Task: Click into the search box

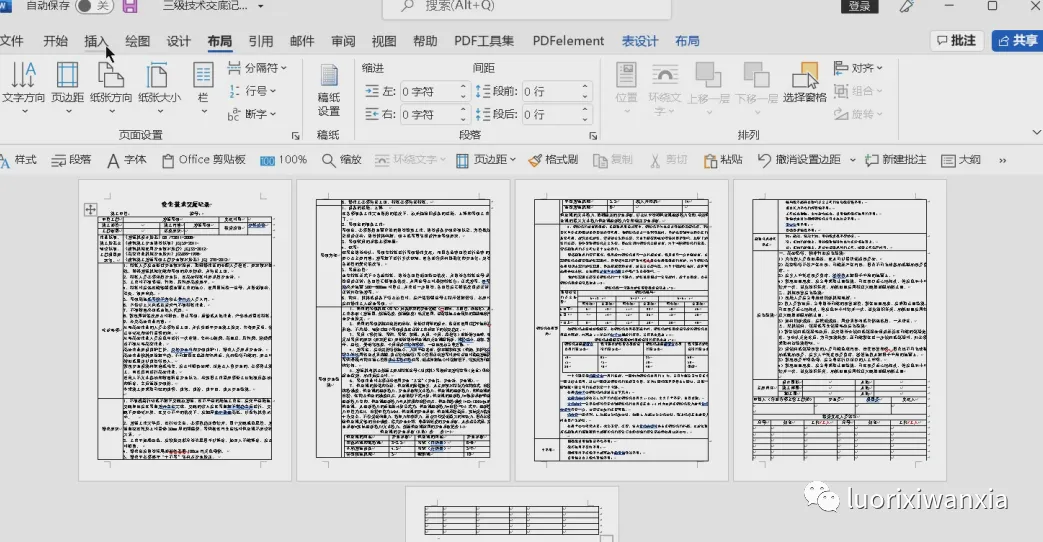Action: (x=525, y=7)
